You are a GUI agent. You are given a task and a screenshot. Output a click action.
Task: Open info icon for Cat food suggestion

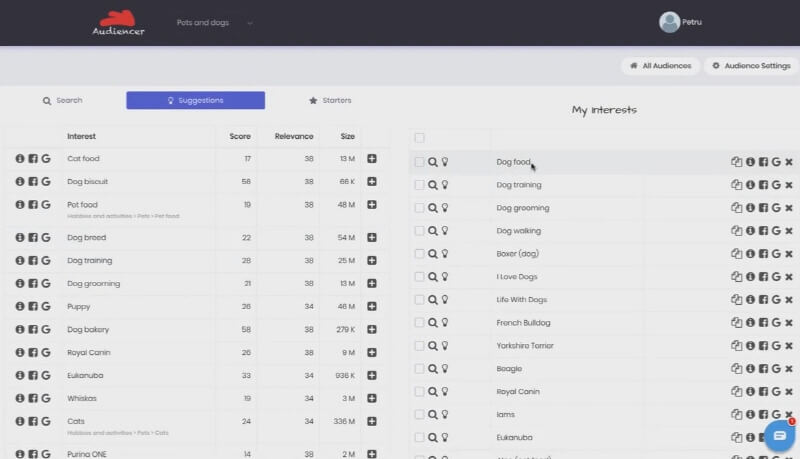coord(20,159)
